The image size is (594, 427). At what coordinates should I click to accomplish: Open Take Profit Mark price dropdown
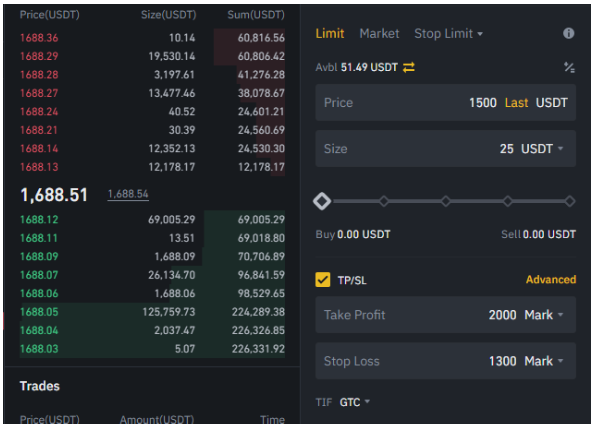[x=544, y=315]
